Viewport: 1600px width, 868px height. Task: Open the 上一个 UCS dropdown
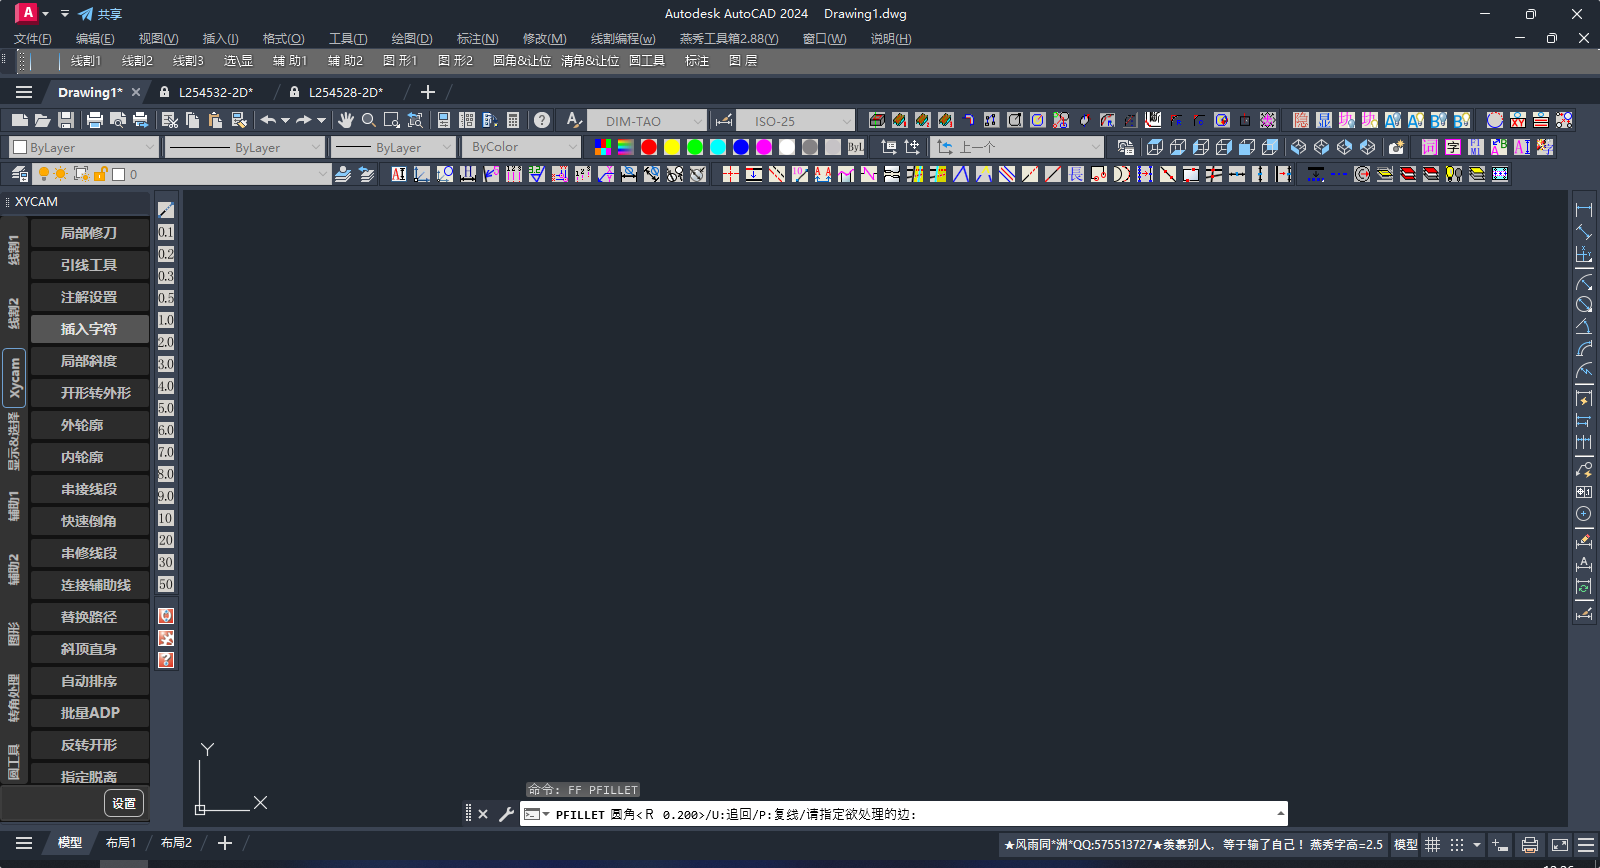click(x=1017, y=147)
